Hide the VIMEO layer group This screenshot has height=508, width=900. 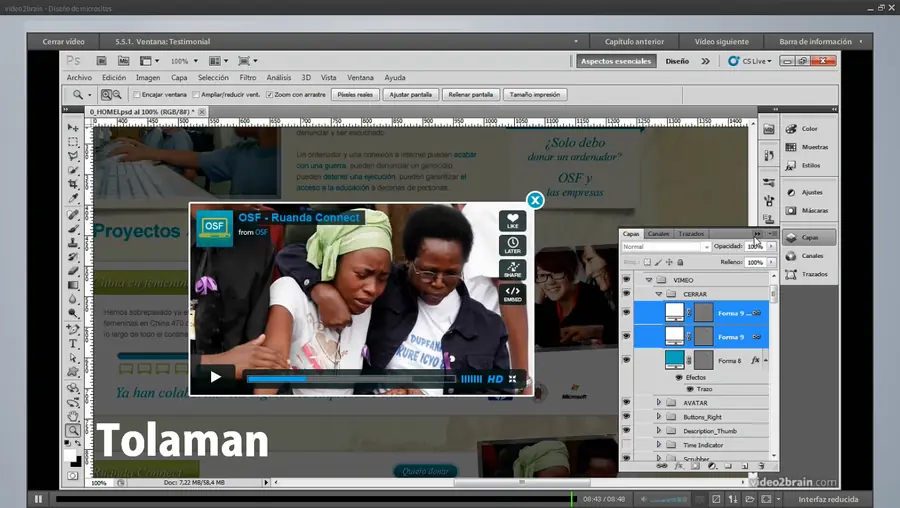click(627, 281)
